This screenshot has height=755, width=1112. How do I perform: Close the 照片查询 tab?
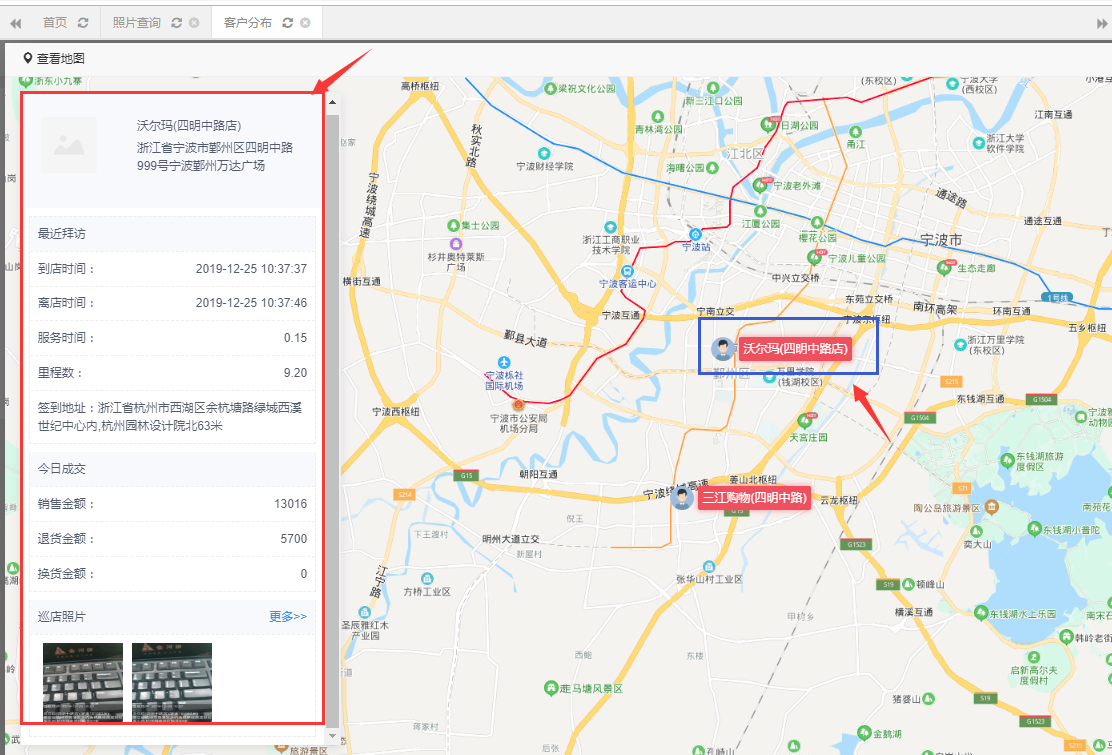pos(194,23)
